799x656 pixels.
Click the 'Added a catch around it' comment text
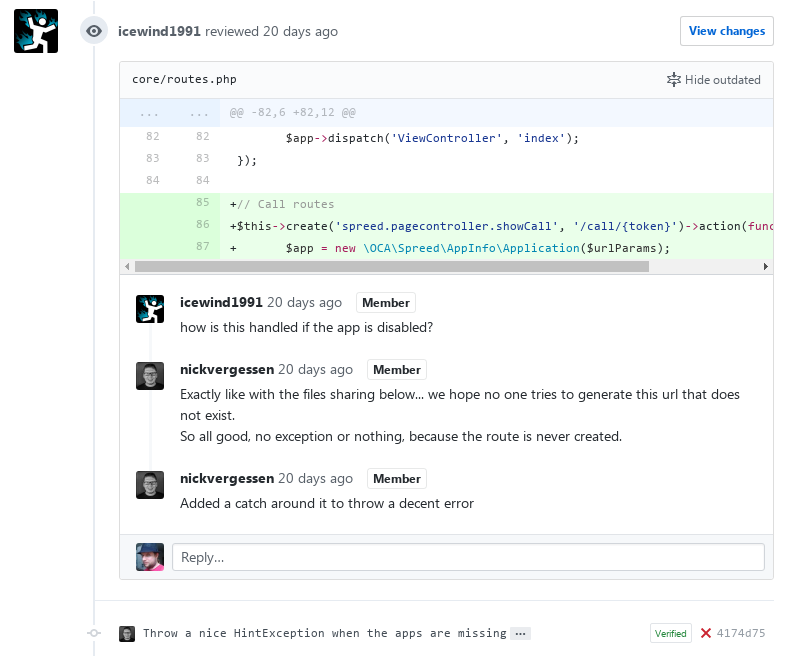click(x=327, y=504)
